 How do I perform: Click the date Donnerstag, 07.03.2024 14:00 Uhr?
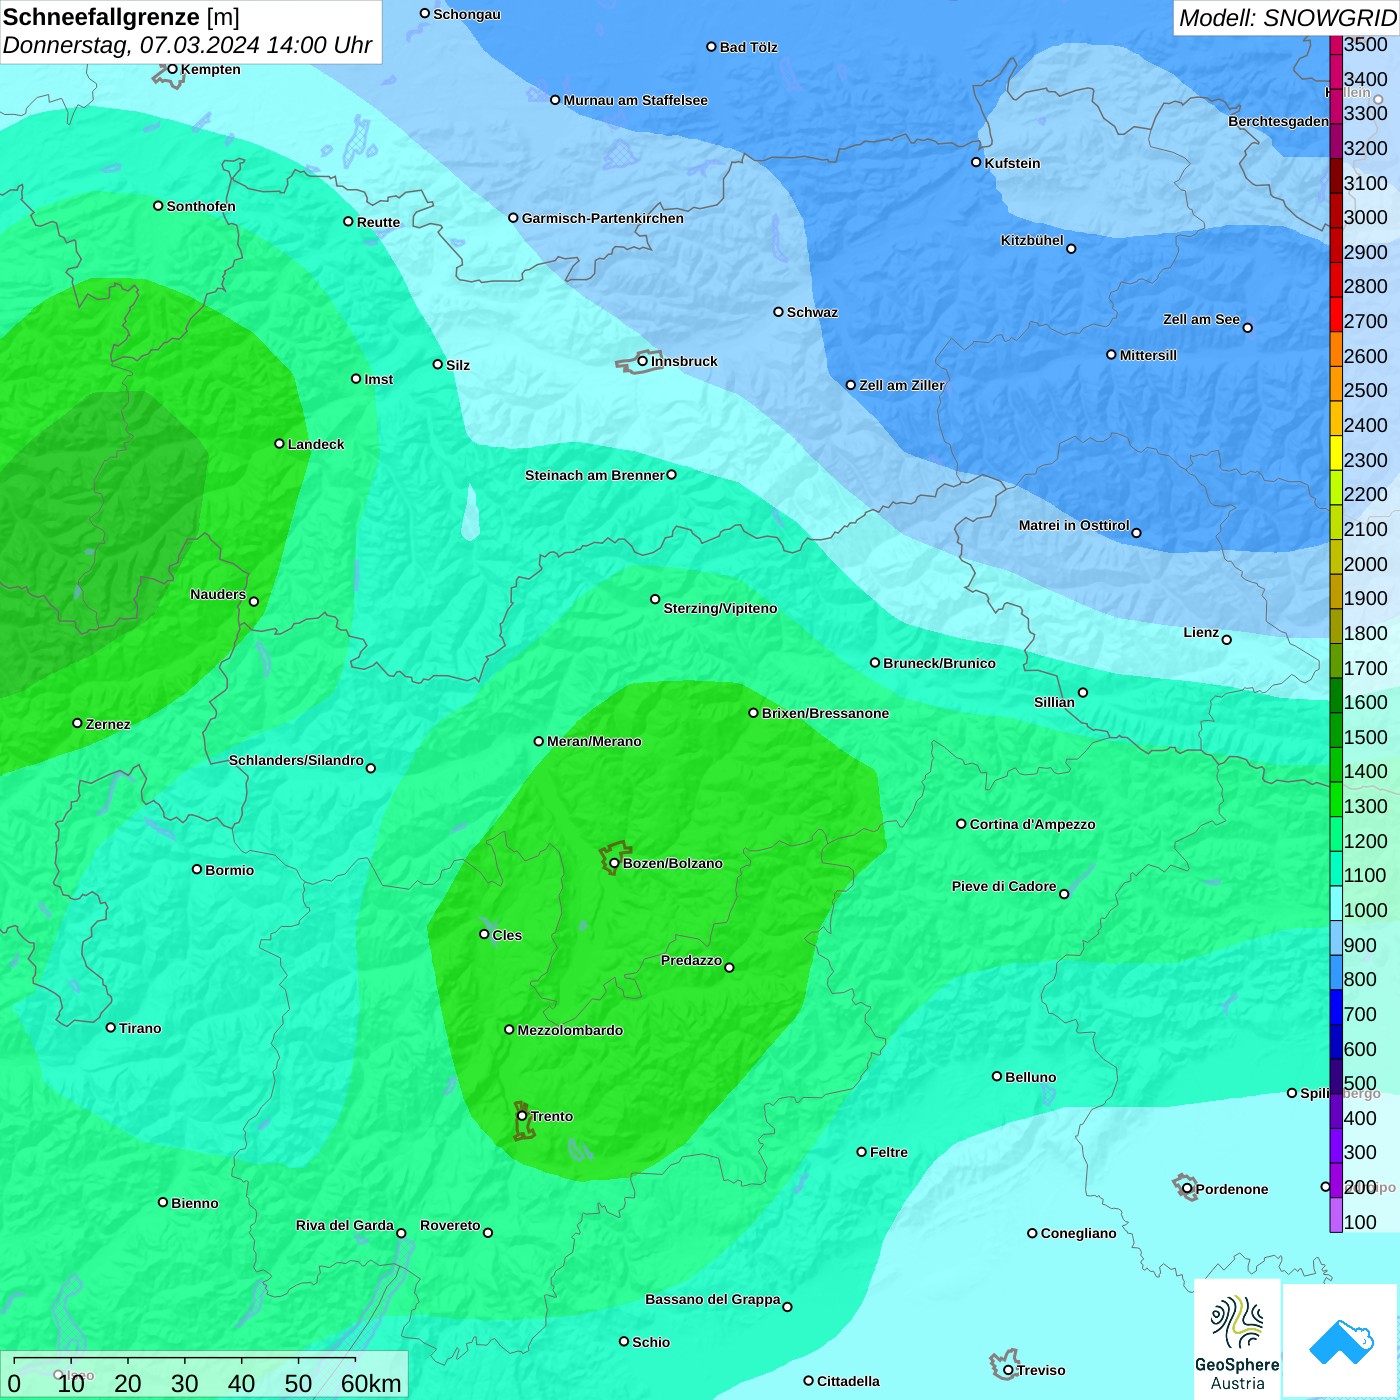tap(187, 45)
